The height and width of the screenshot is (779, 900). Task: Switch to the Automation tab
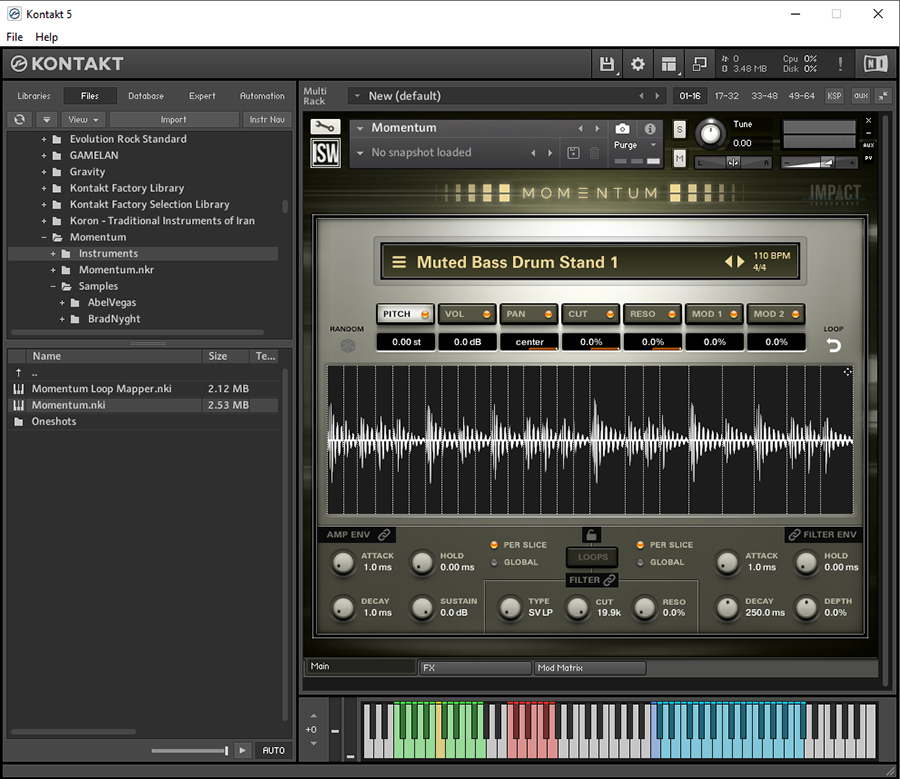point(262,96)
